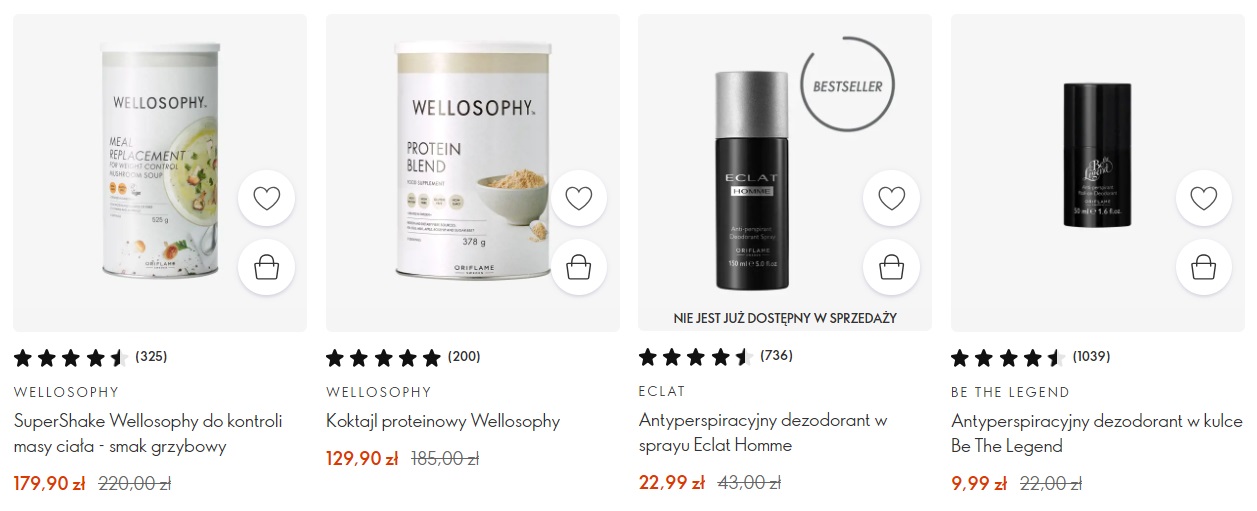The width and height of the screenshot is (1257, 511).
Task: Add Be The Legend deodorant to bag
Action: point(1204,267)
